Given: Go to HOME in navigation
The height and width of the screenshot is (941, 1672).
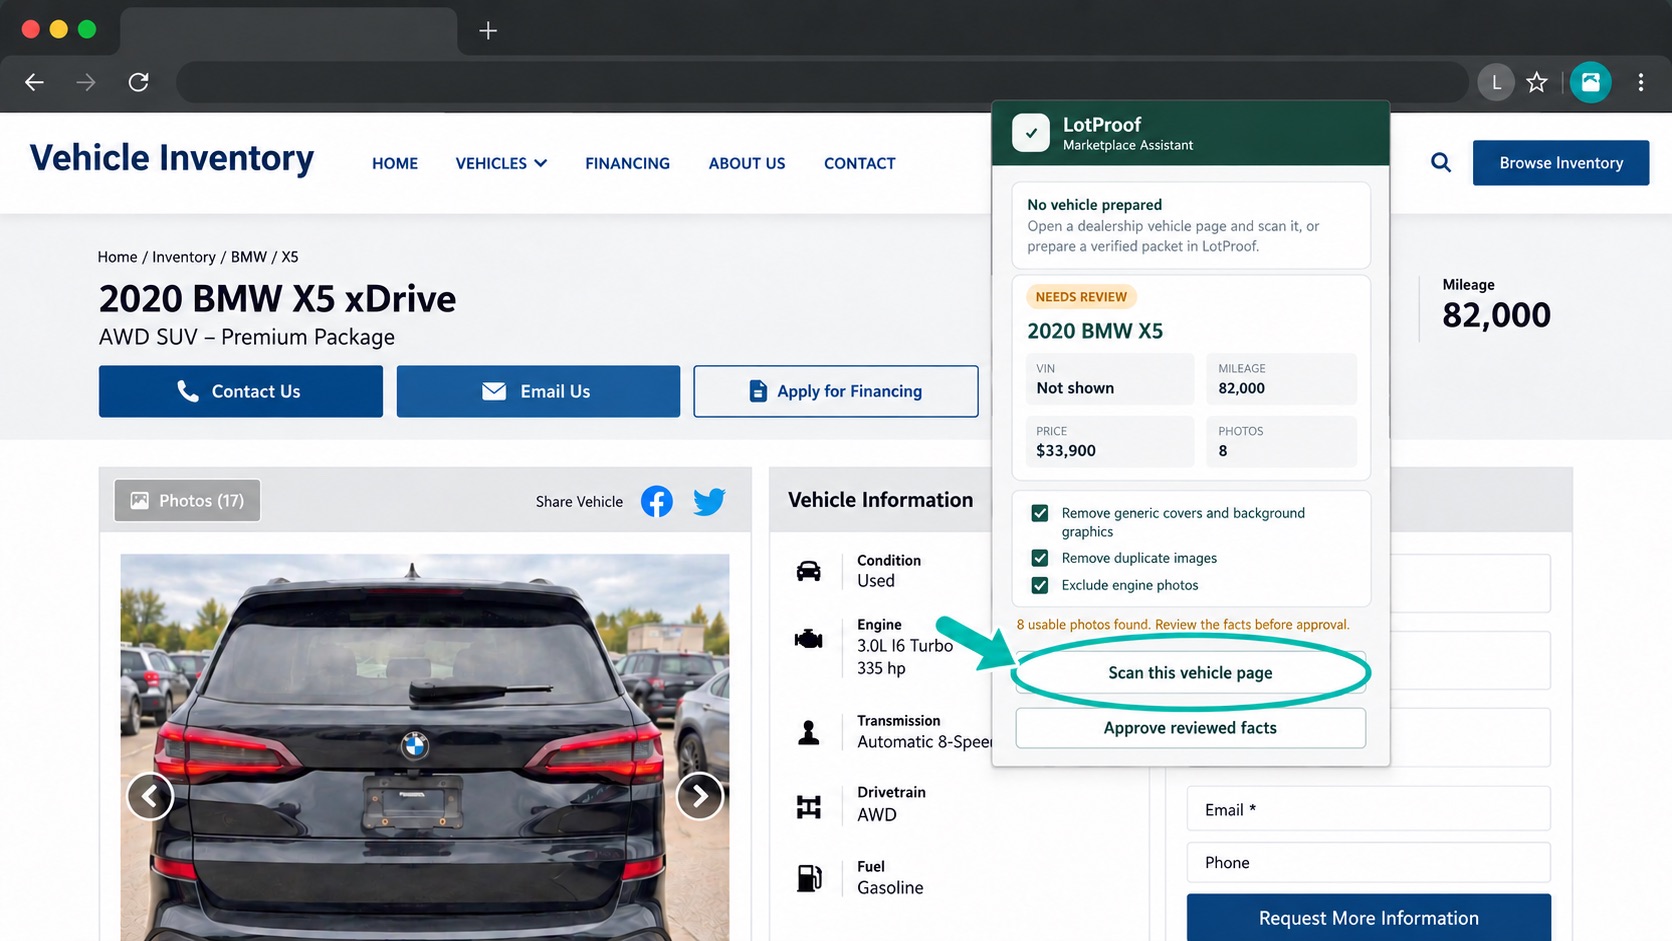Looking at the screenshot, I should pyautogui.click(x=395, y=163).
